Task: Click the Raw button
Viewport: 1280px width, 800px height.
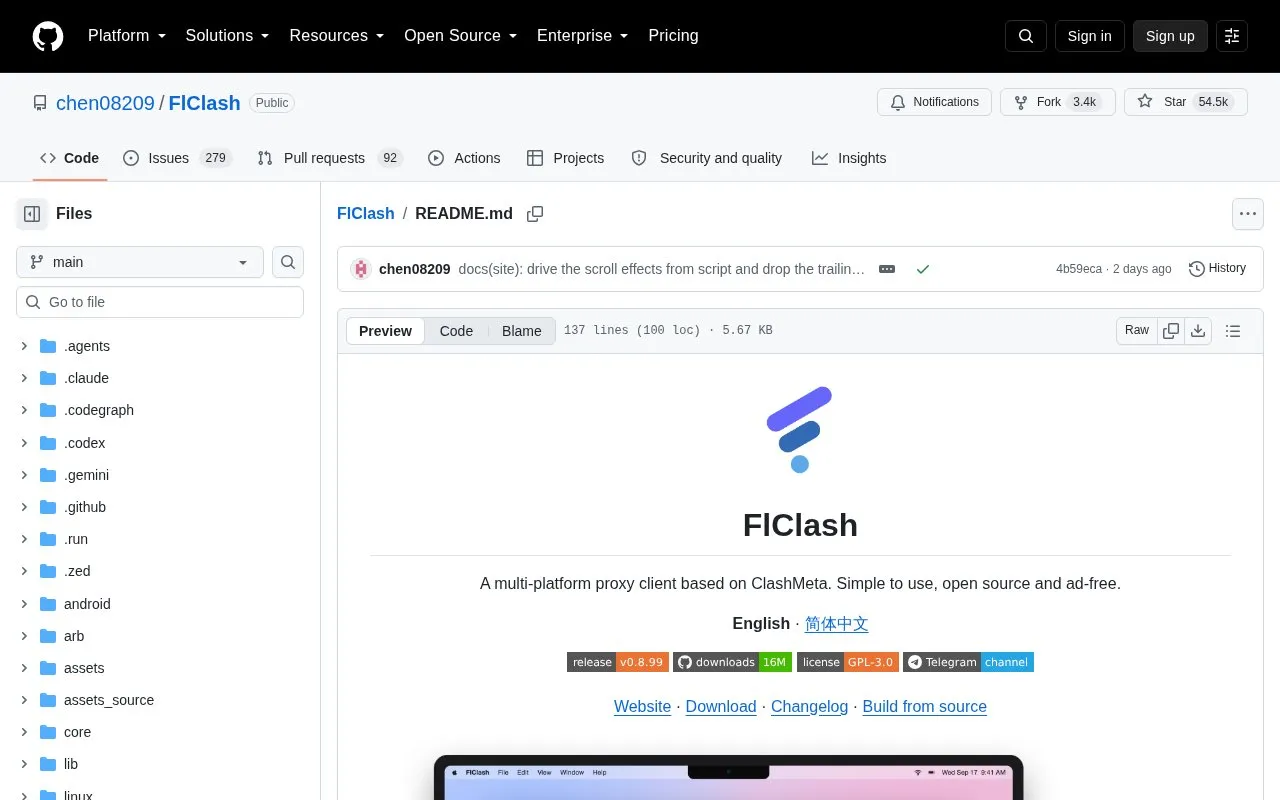Action: (x=1137, y=331)
